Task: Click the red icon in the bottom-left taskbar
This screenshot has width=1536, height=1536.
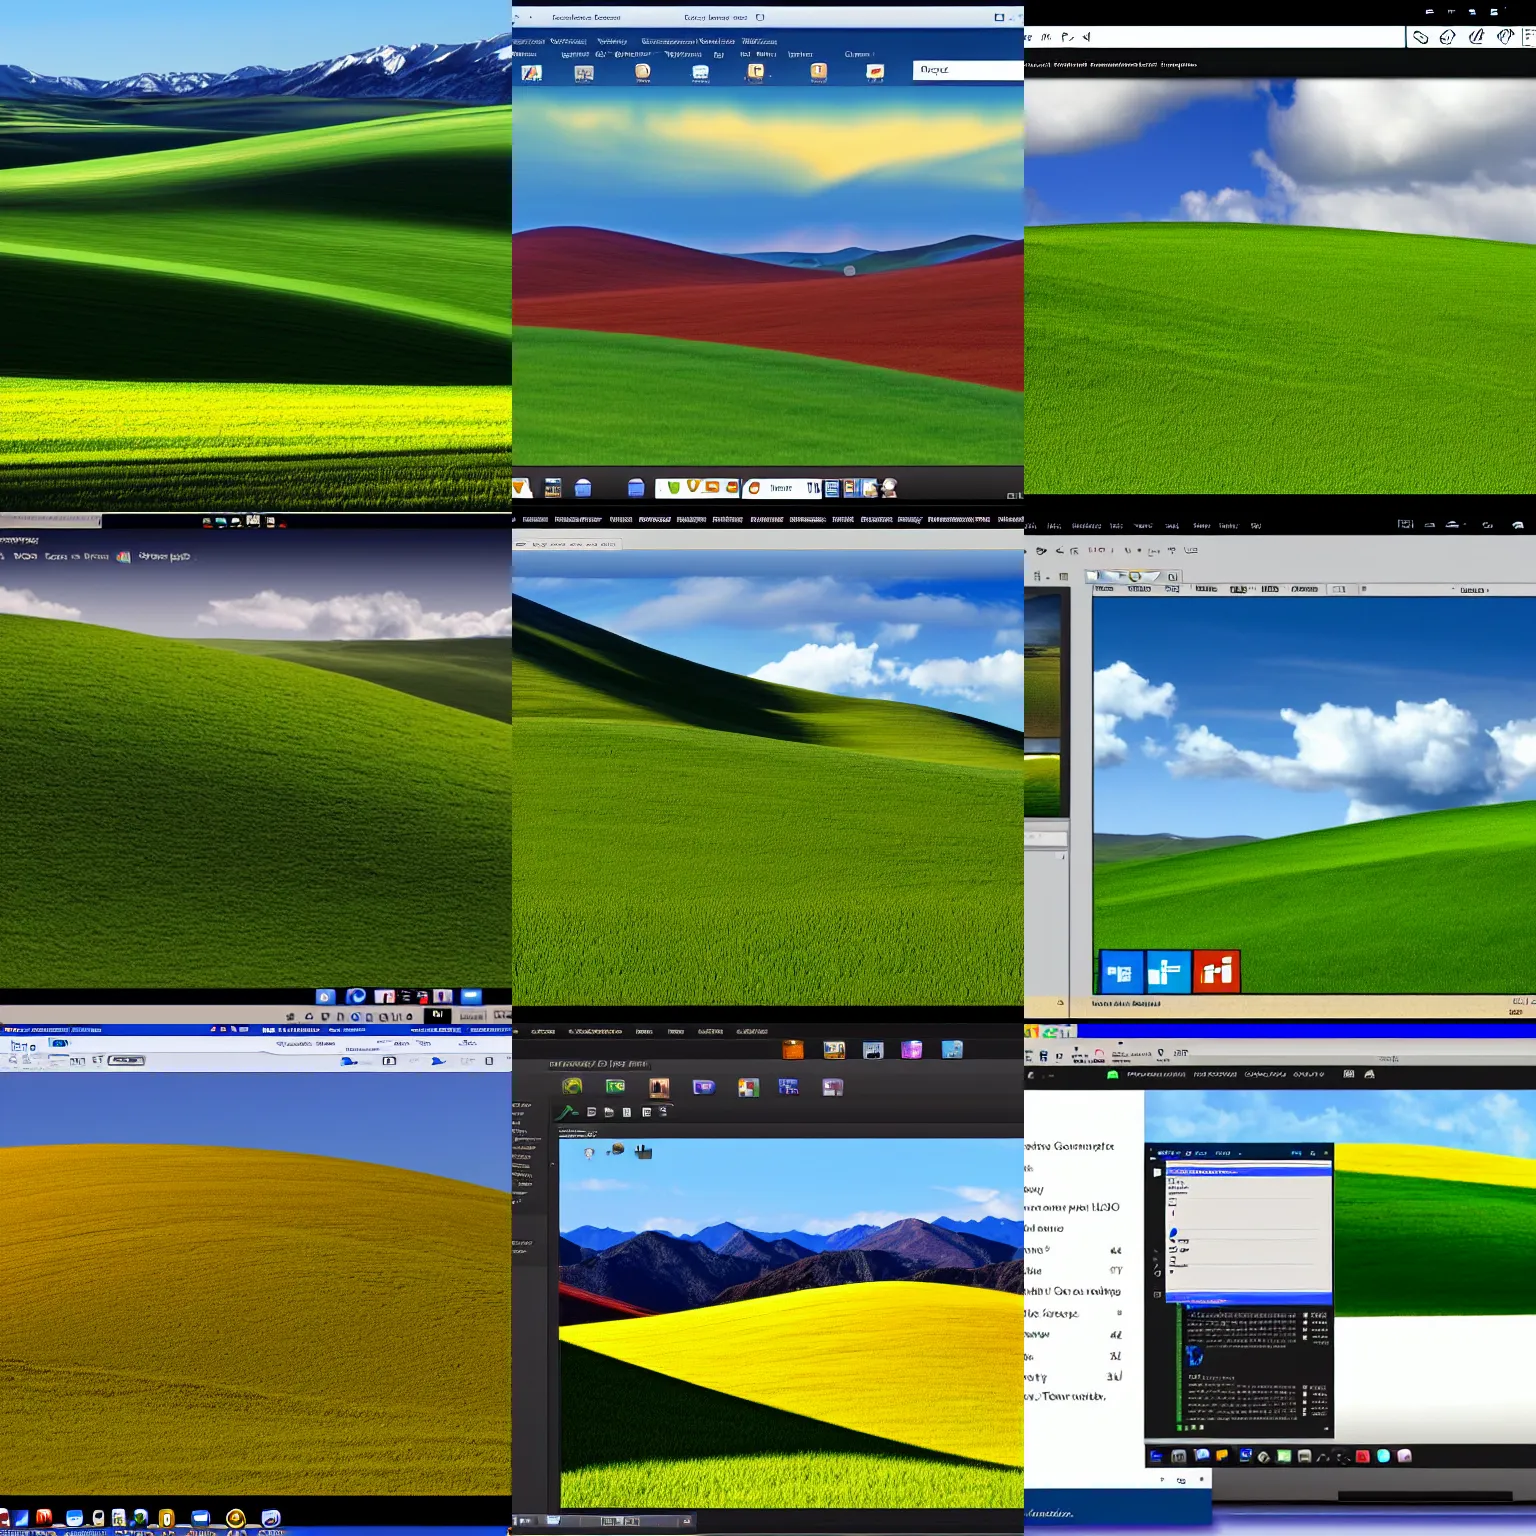Action: pos(44,1517)
